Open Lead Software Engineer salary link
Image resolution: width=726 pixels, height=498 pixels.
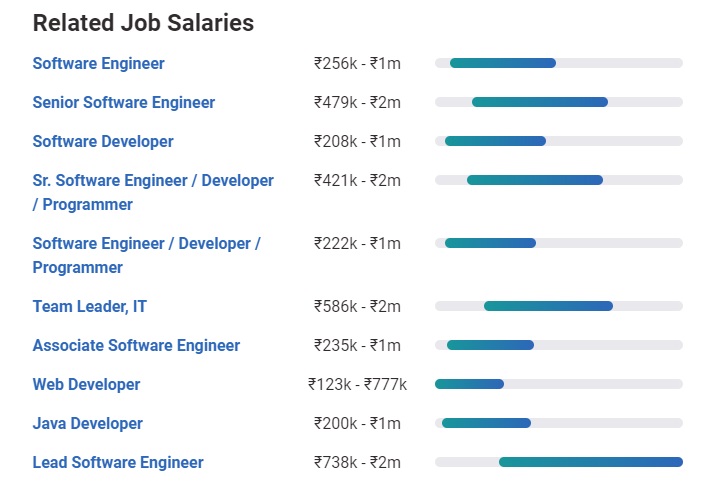tap(117, 462)
